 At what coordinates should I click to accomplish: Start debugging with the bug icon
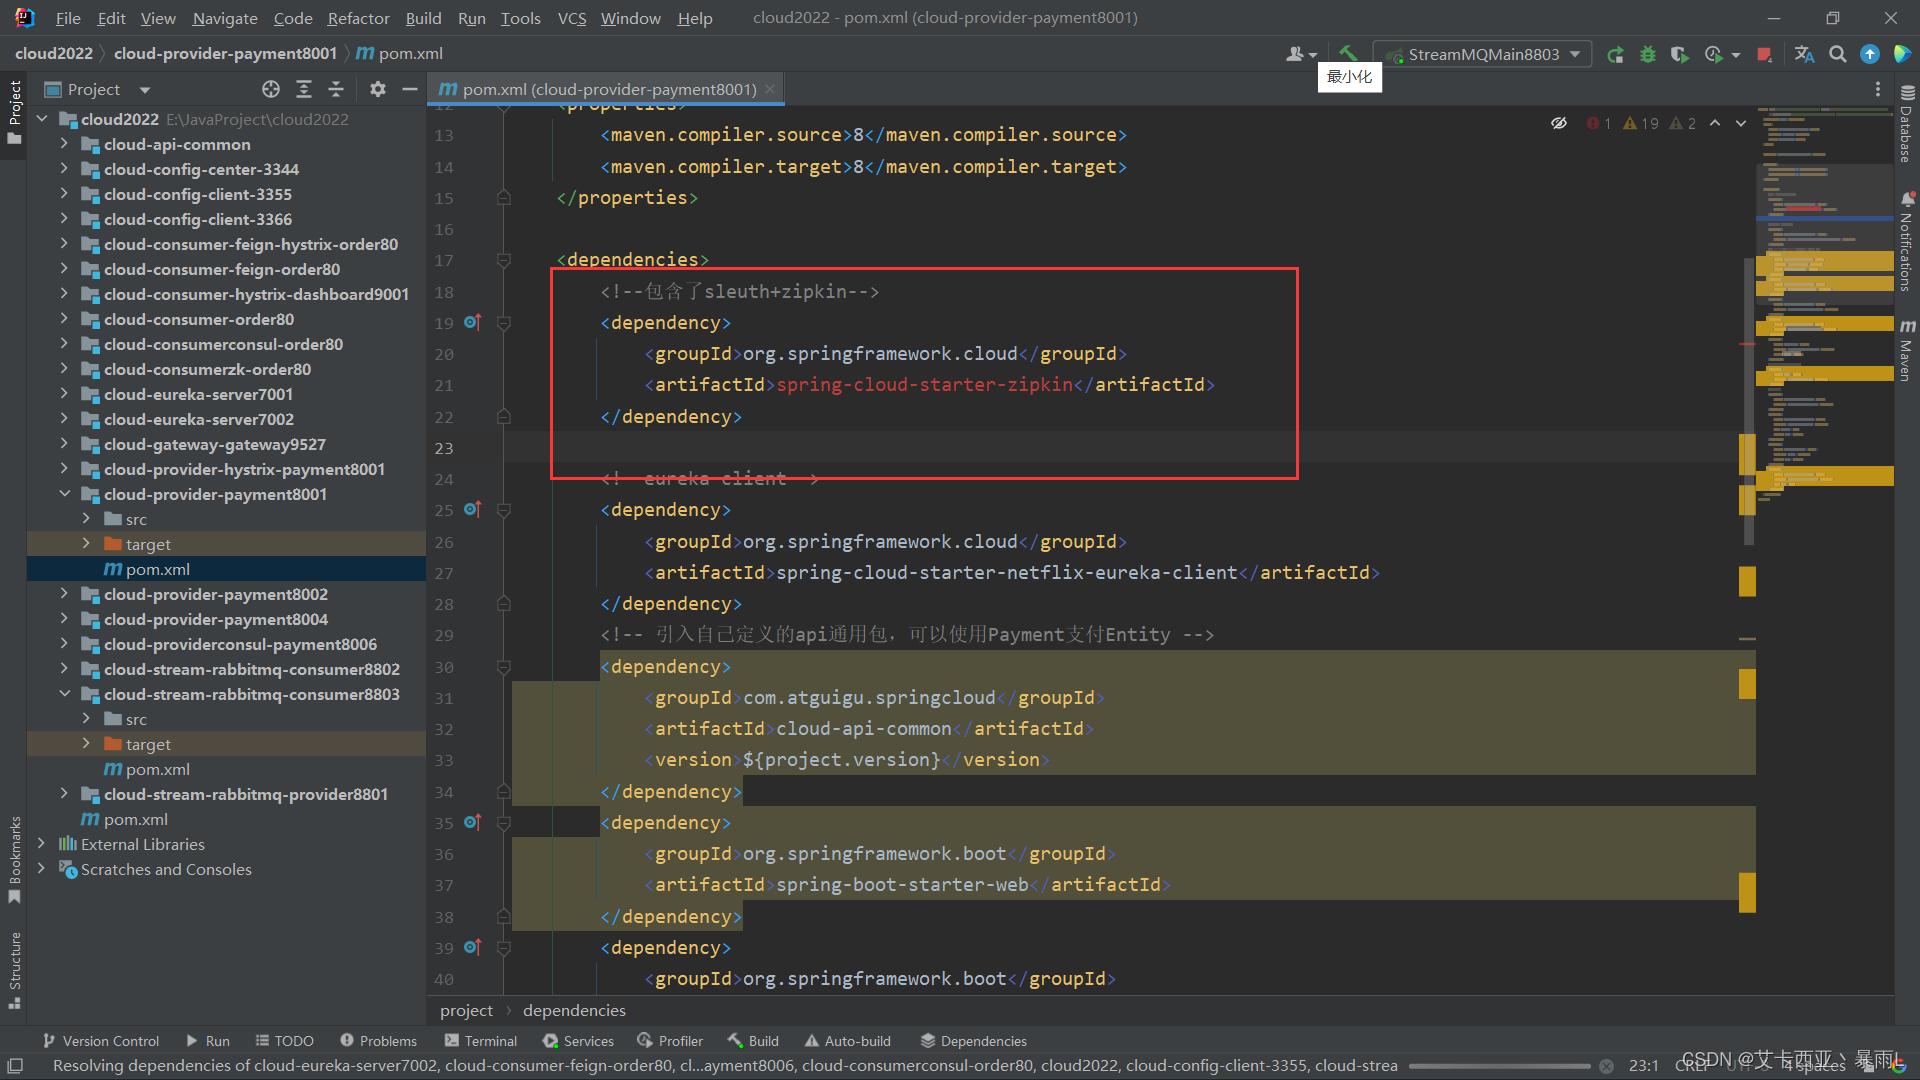(1647, 55)
